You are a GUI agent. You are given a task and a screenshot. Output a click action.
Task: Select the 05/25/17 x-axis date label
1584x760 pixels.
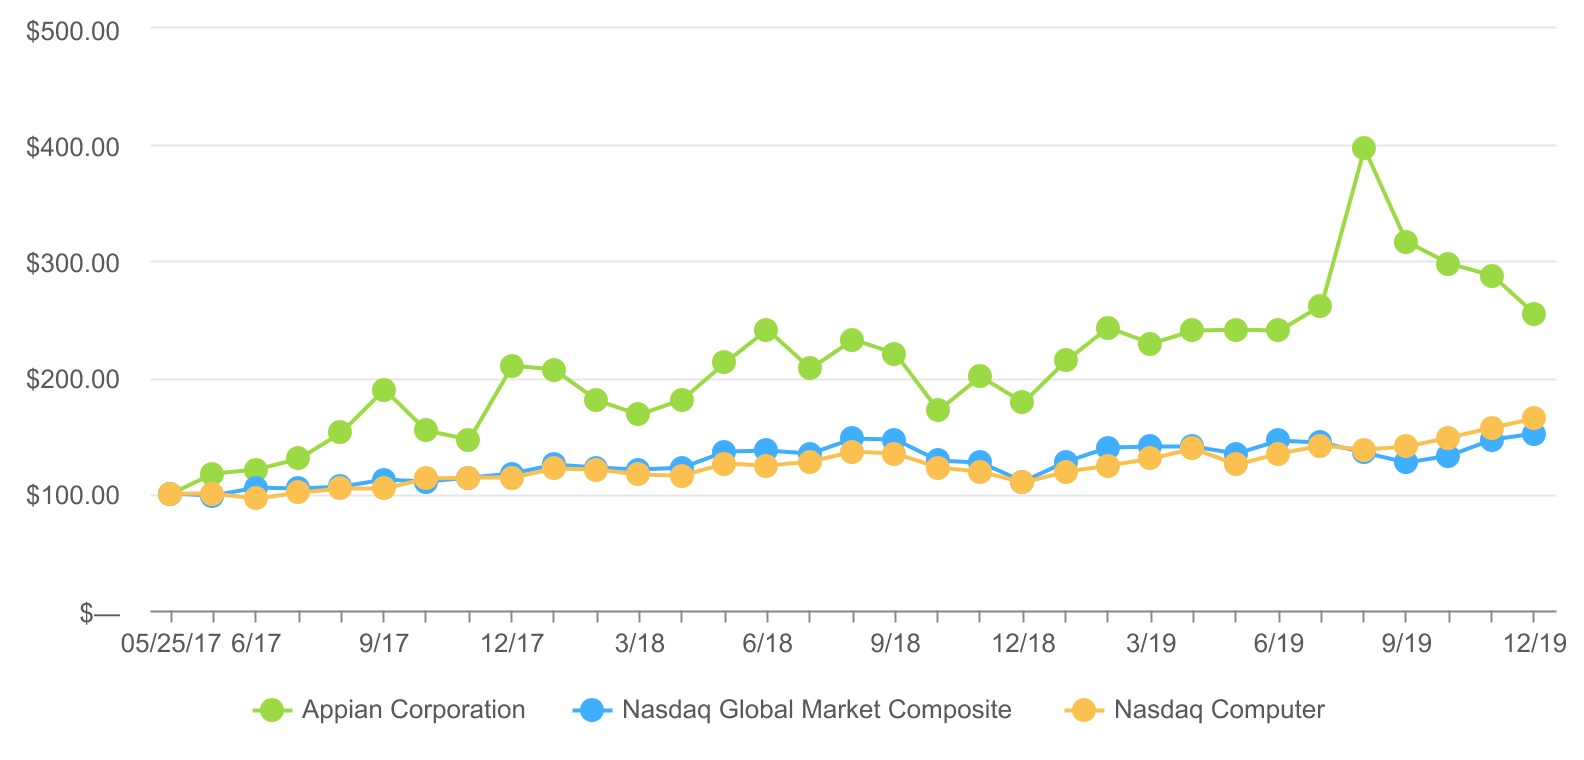pos(170,642)
